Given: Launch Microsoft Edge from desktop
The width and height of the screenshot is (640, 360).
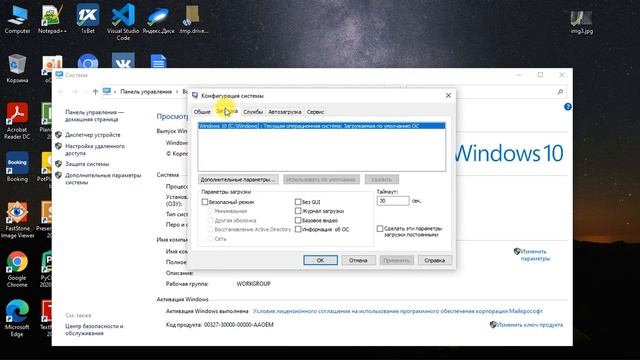Looking at the screenshot, I should [x=17, y=318].
